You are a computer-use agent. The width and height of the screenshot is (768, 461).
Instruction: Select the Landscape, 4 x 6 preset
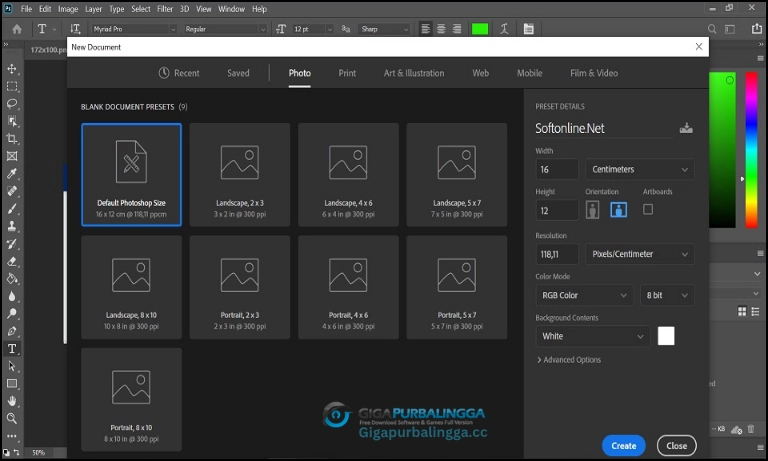point(348,174)
